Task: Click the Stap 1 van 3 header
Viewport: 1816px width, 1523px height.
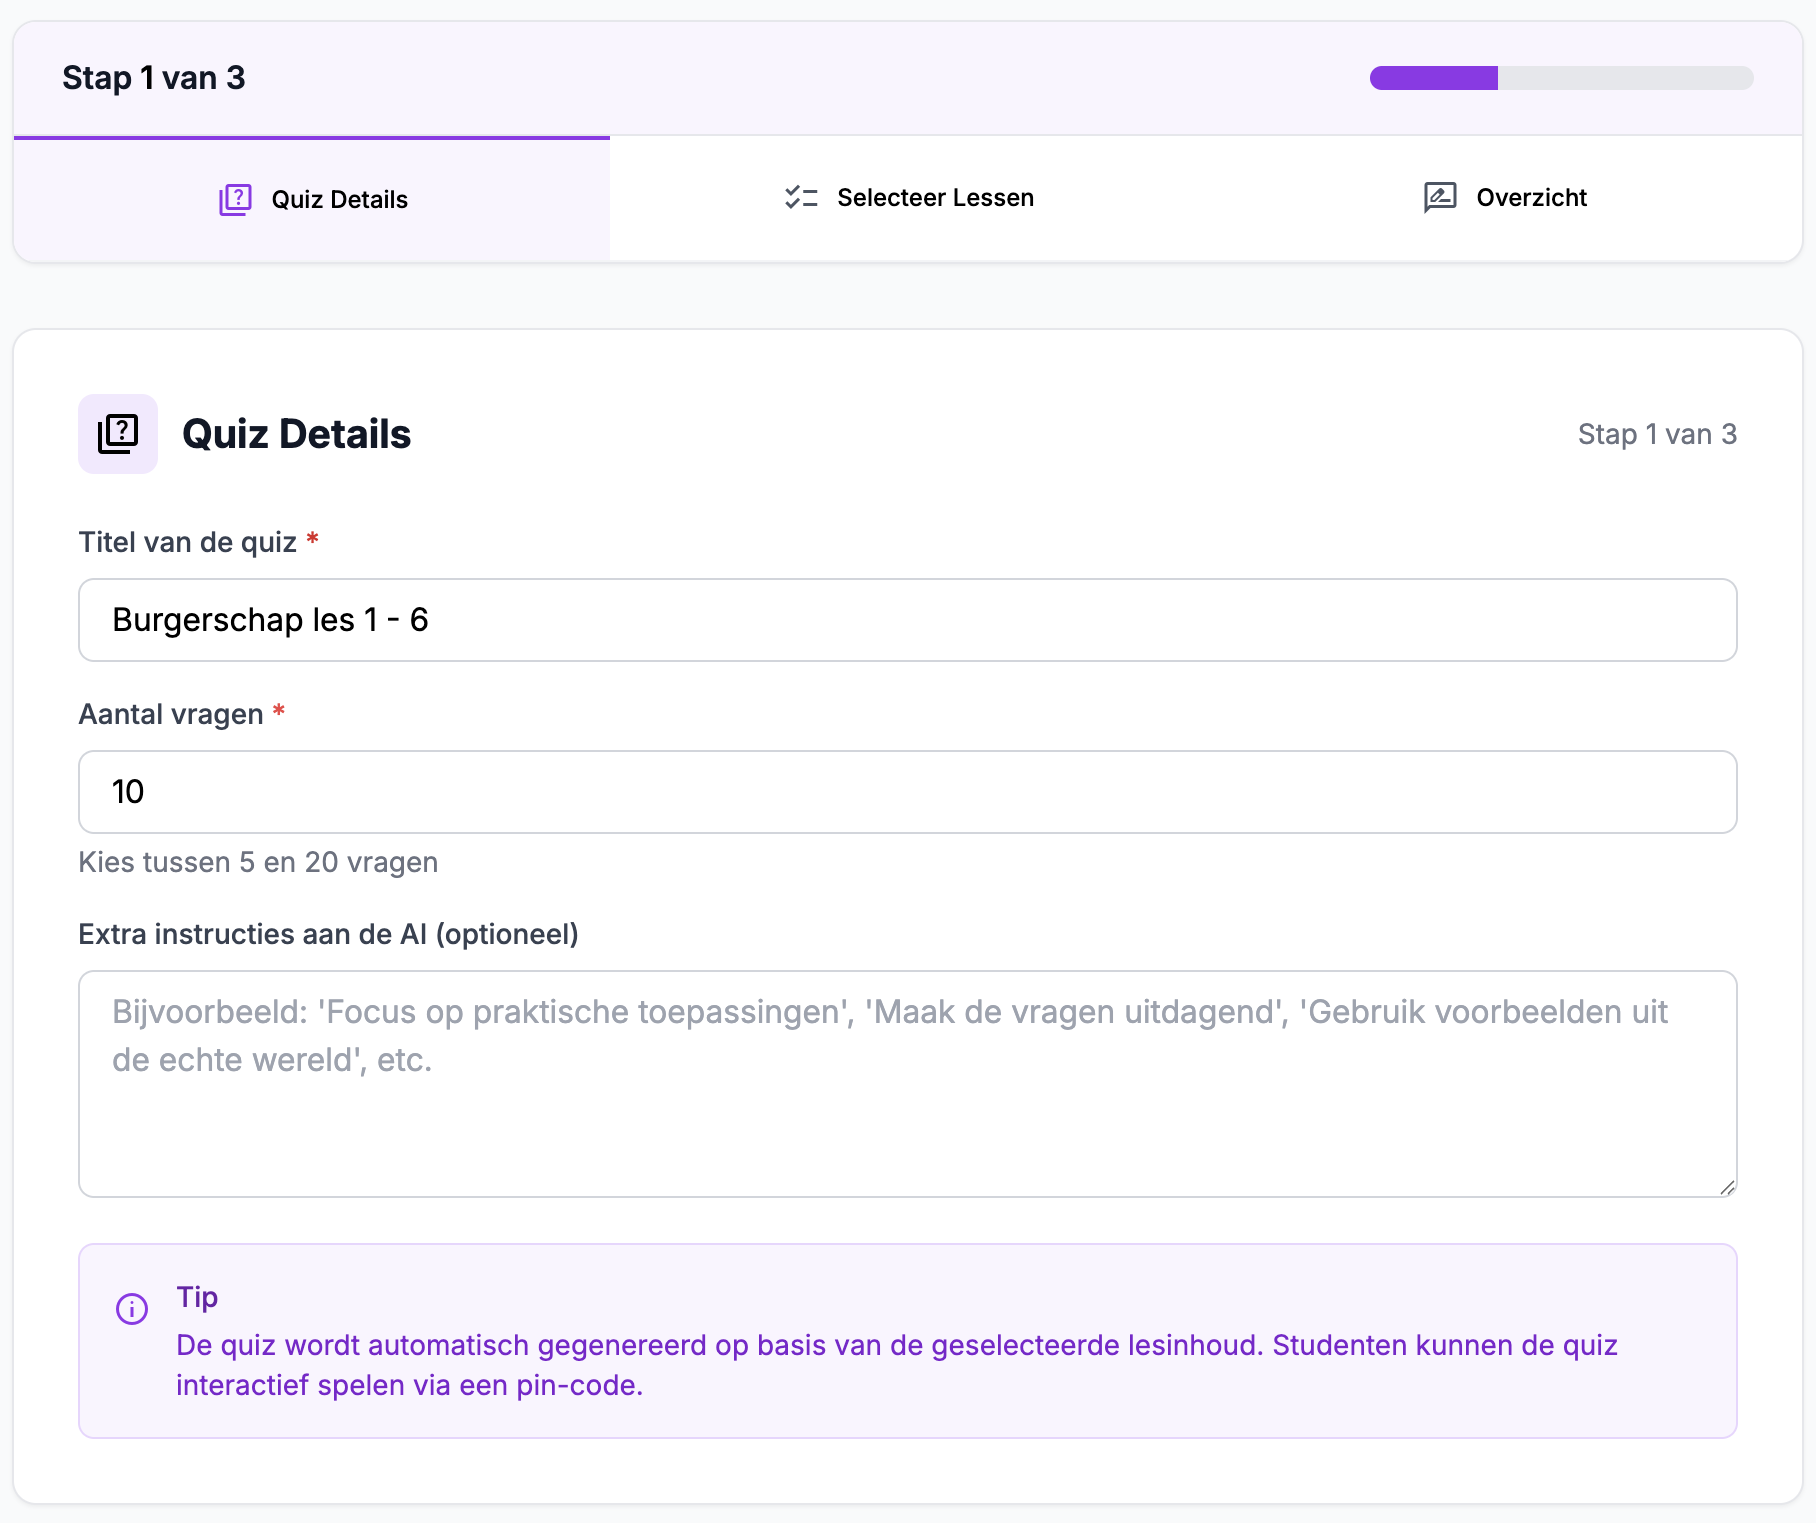Action: tap(155, 77)
